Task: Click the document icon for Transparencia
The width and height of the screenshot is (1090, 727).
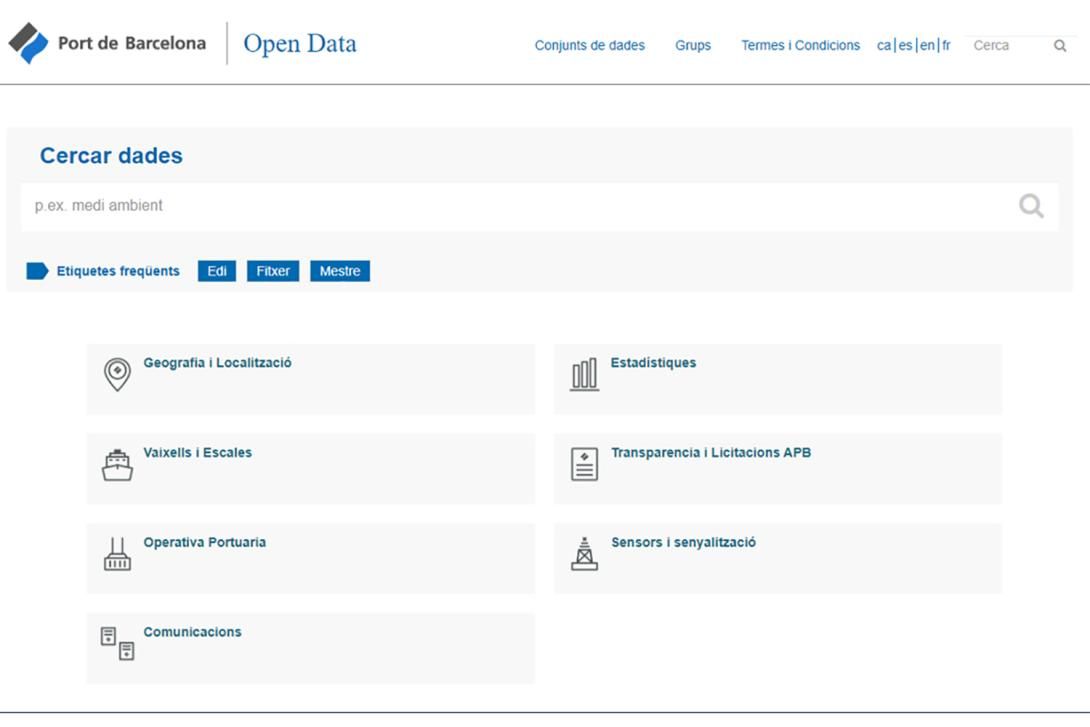Action: tap(584, 464)
